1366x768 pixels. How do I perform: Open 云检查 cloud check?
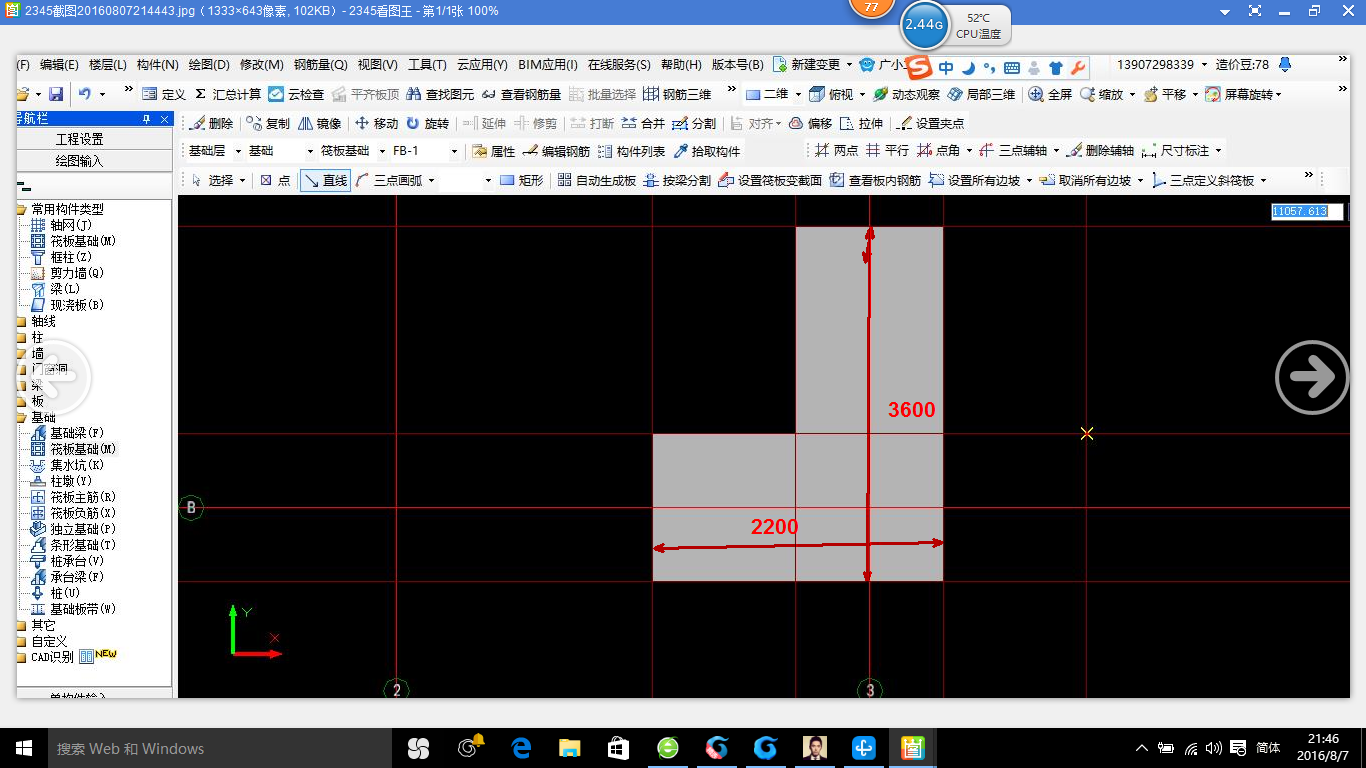(x=296, y=94)
